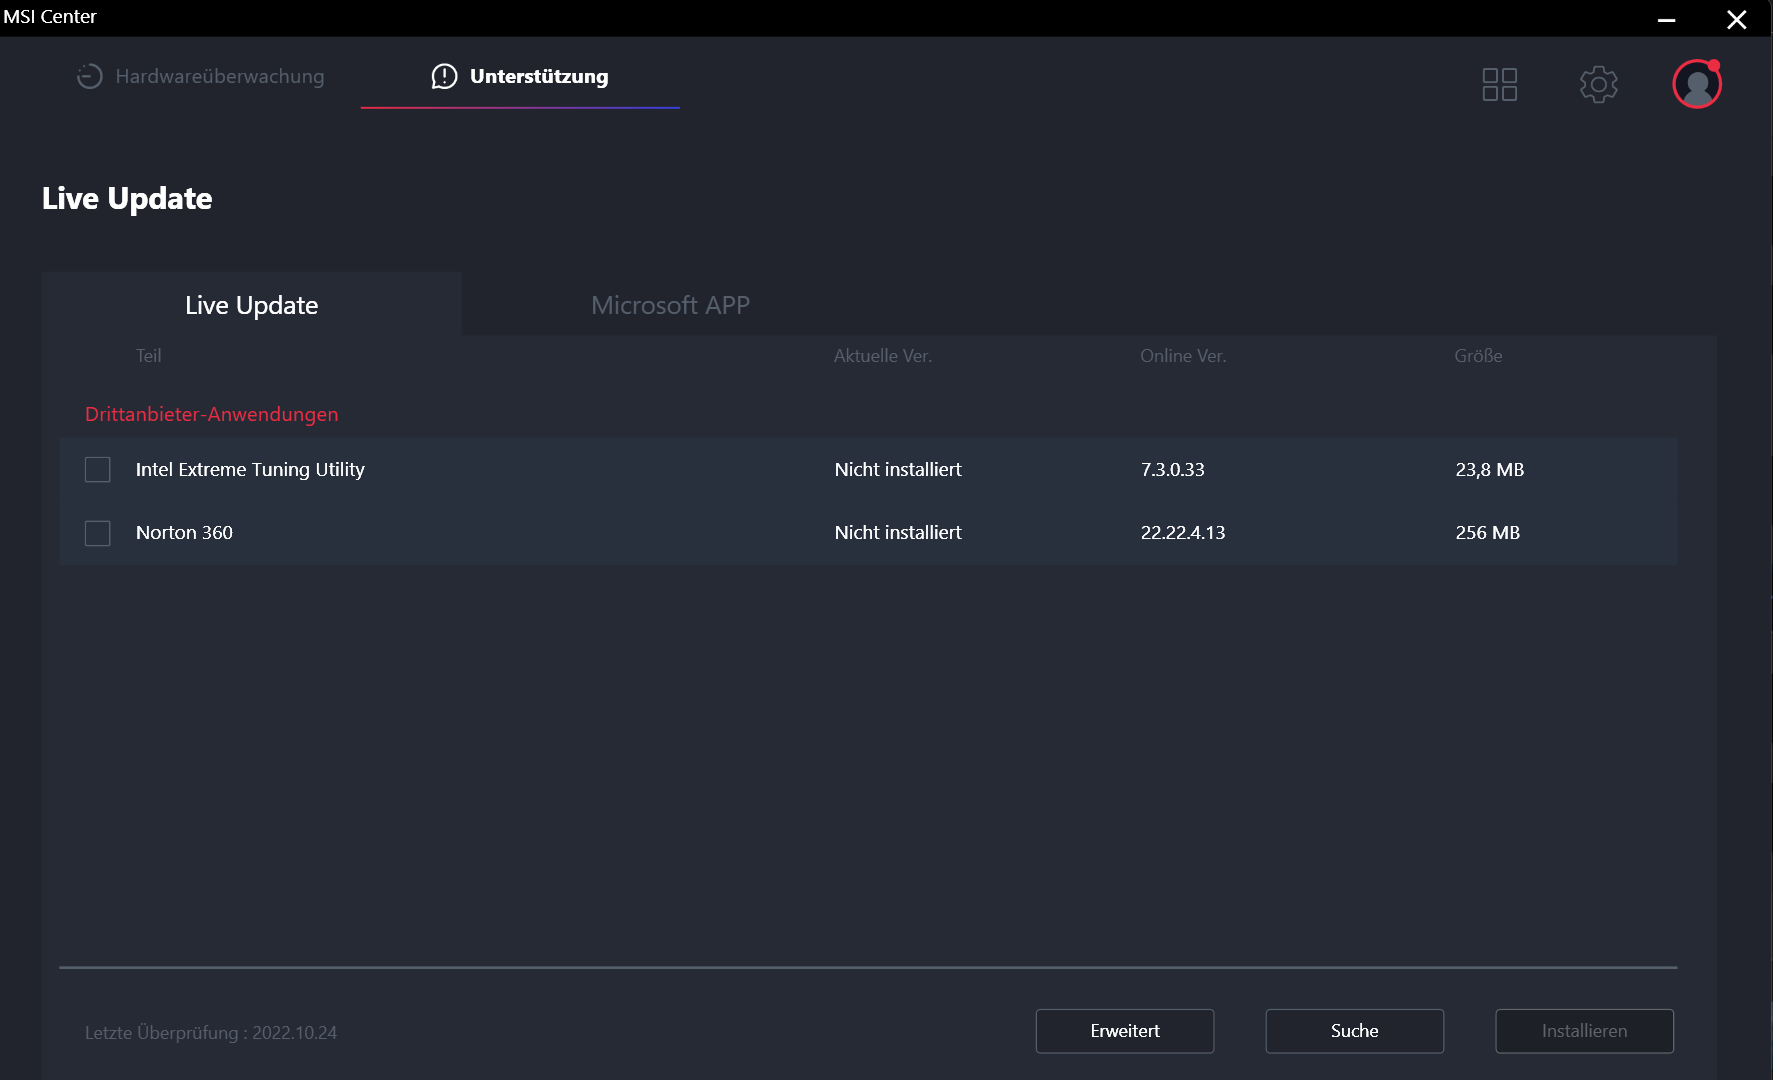This screenshot has width=1773, height=1080.
Task: Click the Letzte Überprüfung date text
Action: (x=211, y=1033)
